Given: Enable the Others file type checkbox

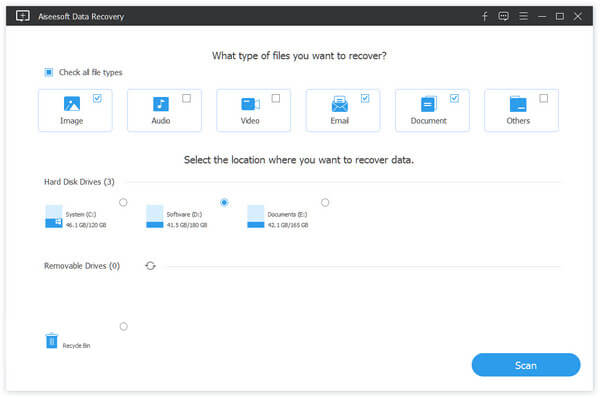Looking at the screenshot, I should 543,98.
